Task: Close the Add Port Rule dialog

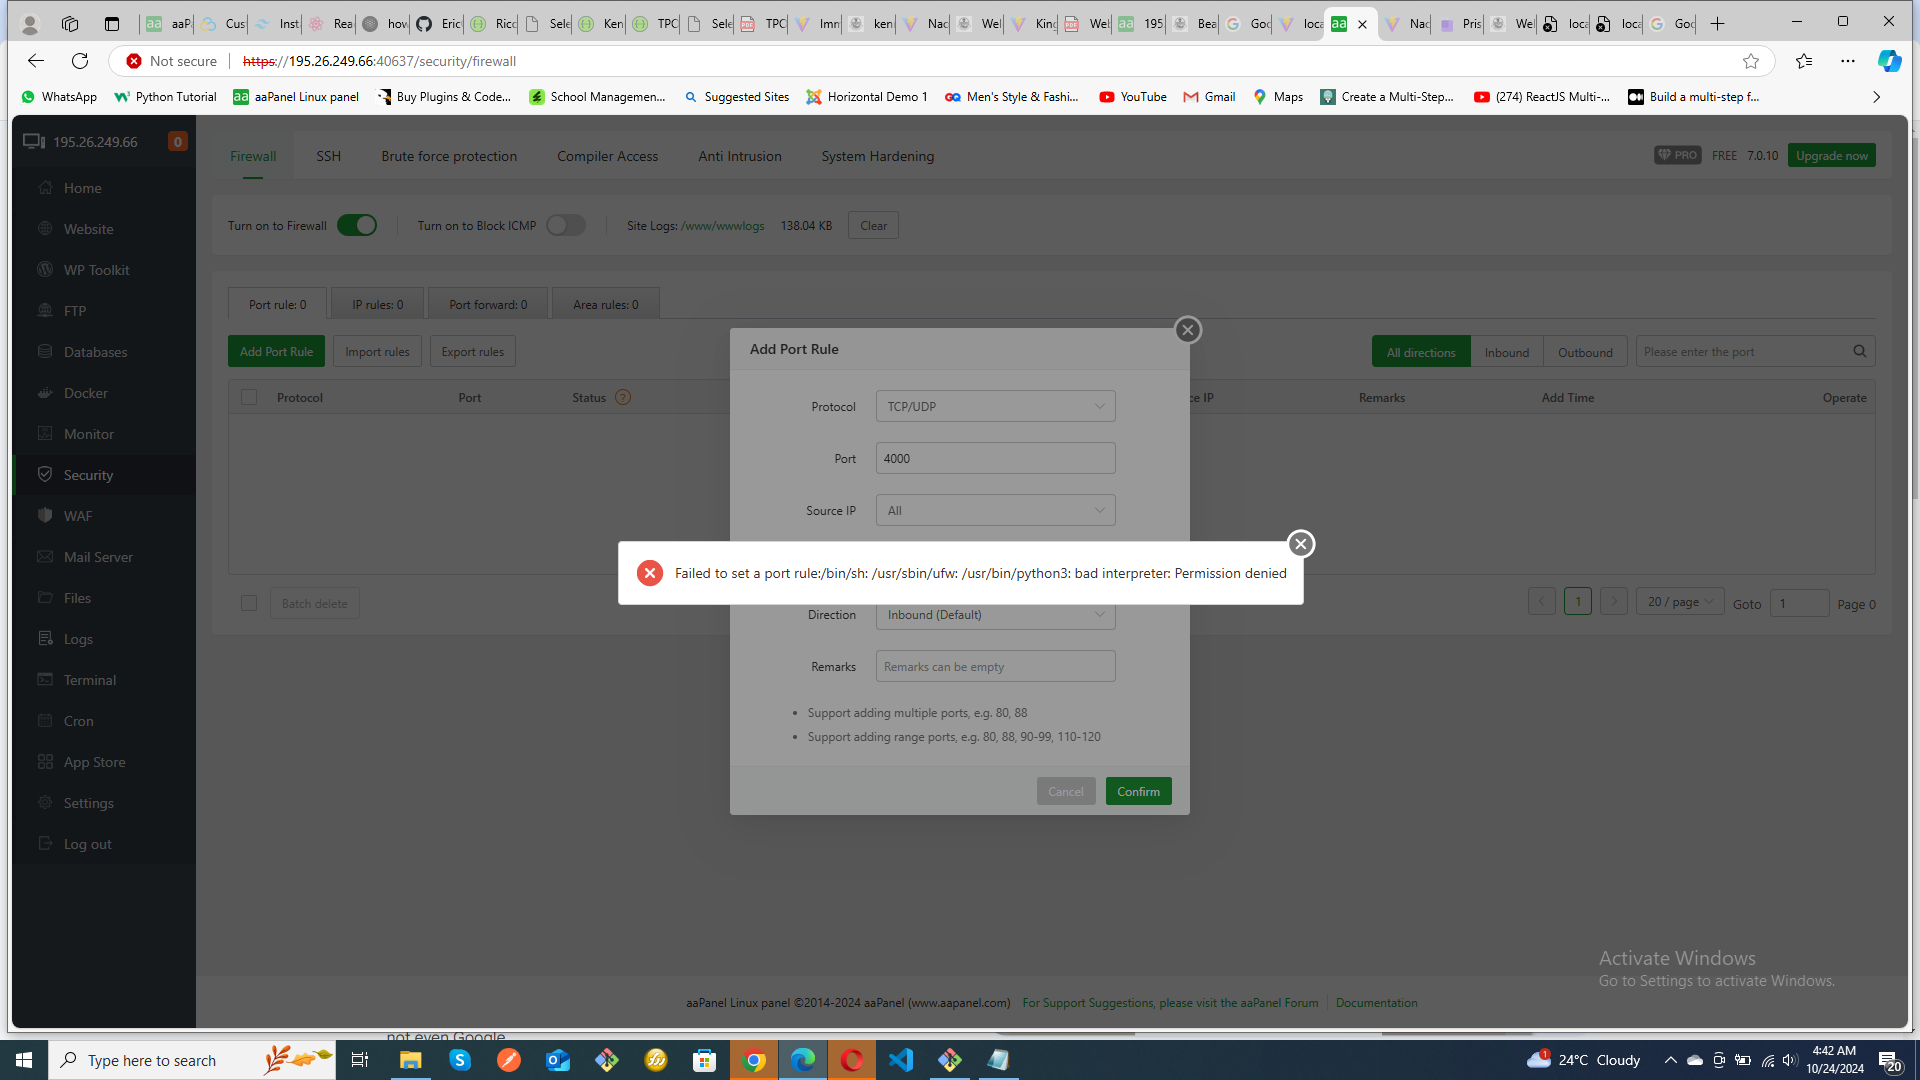Action: [x=1187, y=330]
